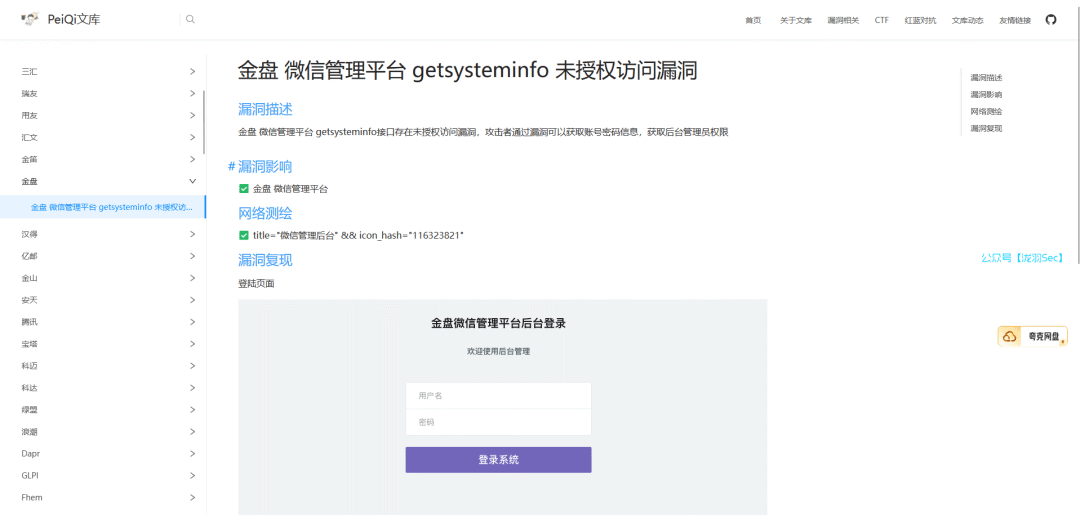Viewport: 1080px width, 515px height.
Task: Jump to 漏洞描述 in page outline
Action: tap(986, 78)
